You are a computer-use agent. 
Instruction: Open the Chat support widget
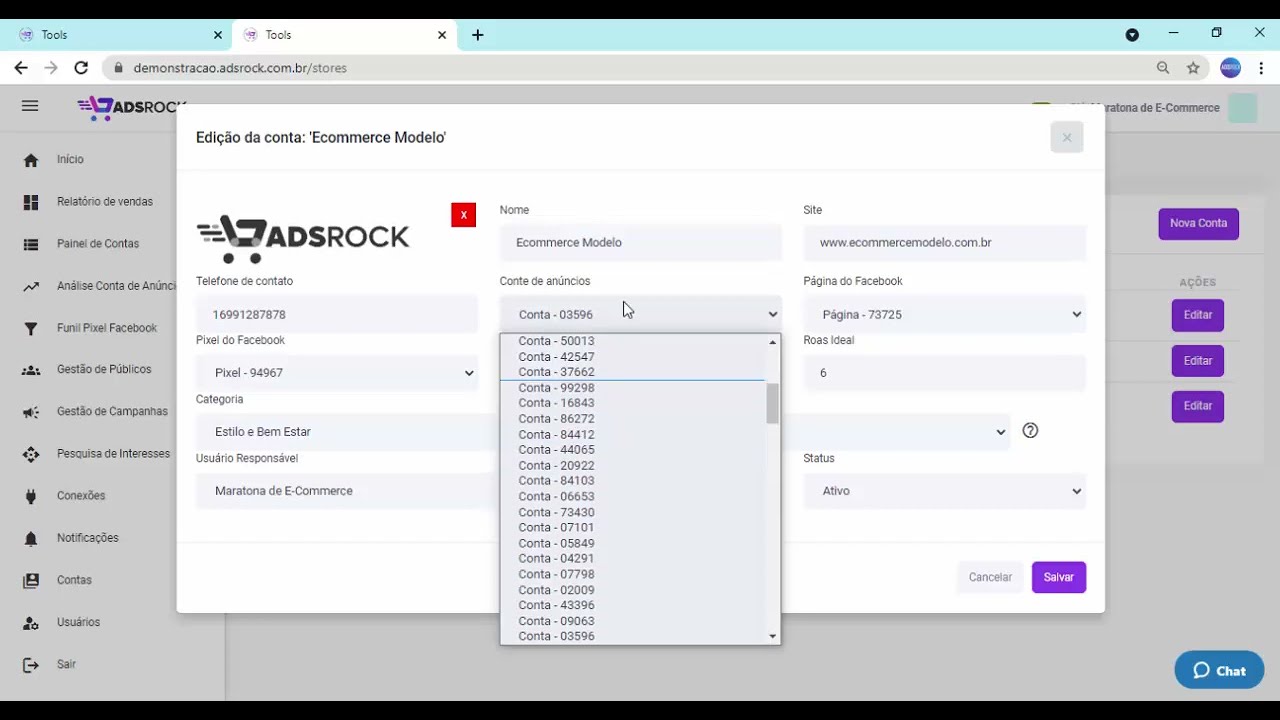pos(1218,671)
